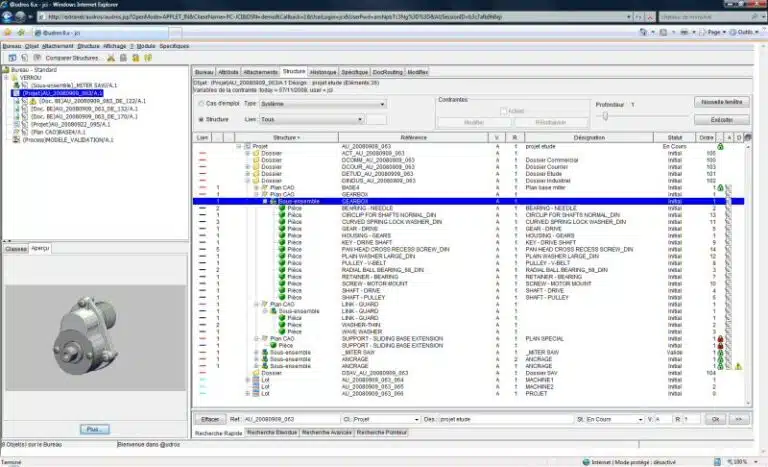The width and height of the screenshot is (768, 467).
Task: Click the first icon in the toolbar under Bureau
Action: pyautogui.click(x=11, y=58)
